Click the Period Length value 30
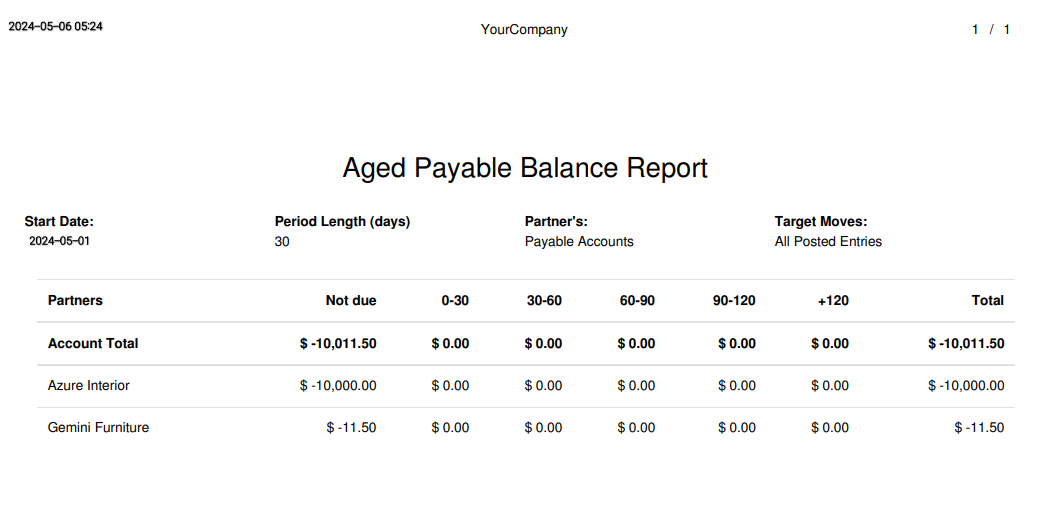Viewport: 1050px width, 506px height. point(282,242)
